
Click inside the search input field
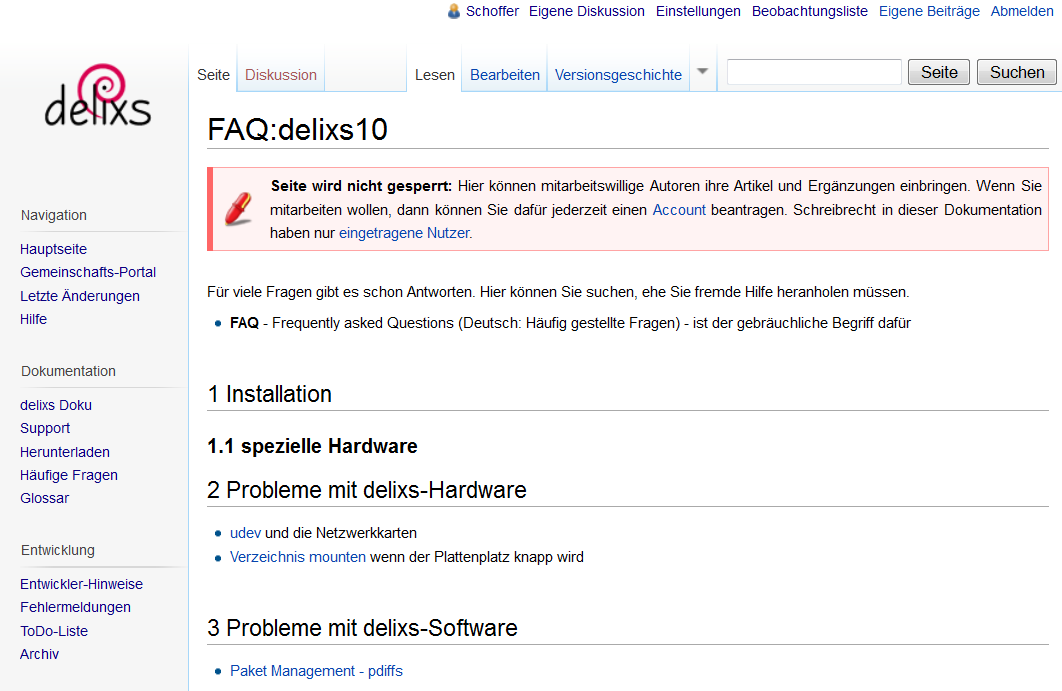click(813, 72)
